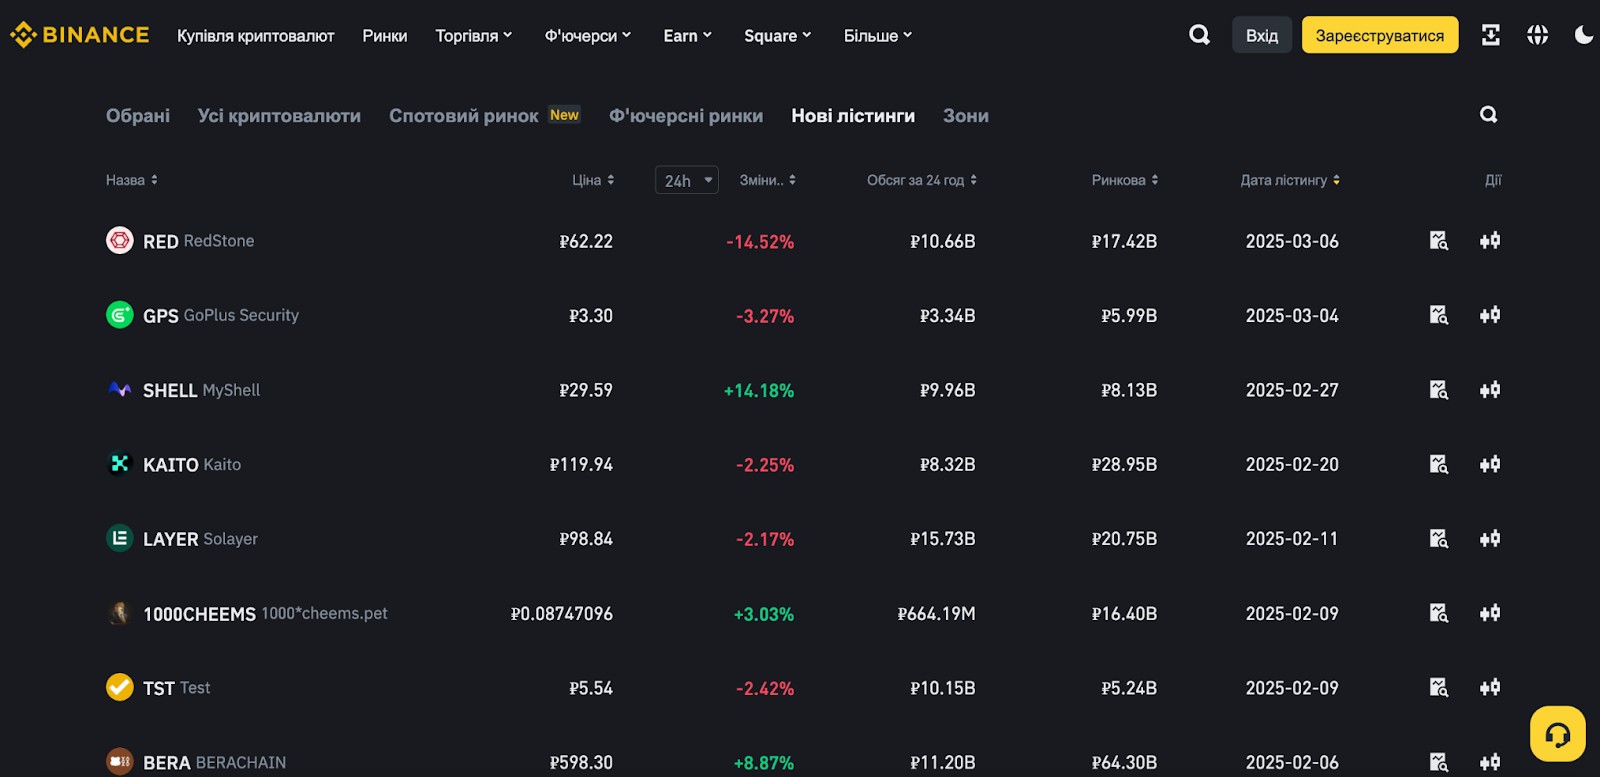Sort by Дата лістингу column
The width and height of the screenshot is (1600, 777).
pyautogui.click(x=1290, y=180)
